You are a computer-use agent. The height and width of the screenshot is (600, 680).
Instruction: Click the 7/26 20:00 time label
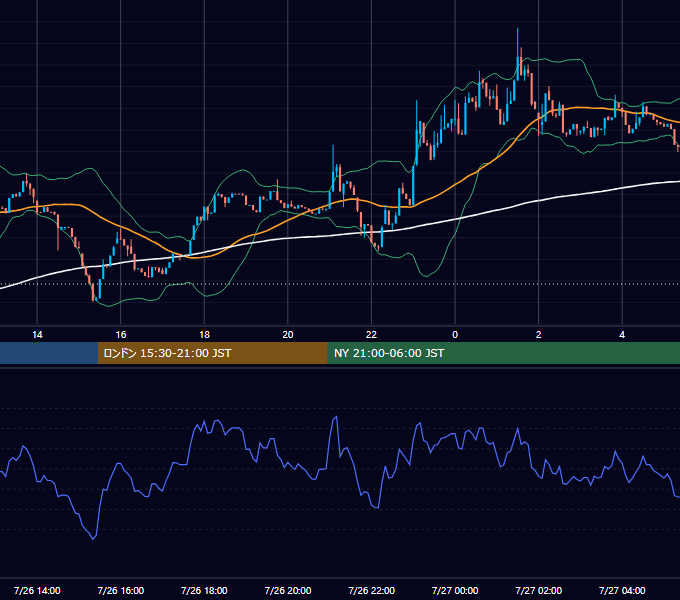click(x=288, y=590)
